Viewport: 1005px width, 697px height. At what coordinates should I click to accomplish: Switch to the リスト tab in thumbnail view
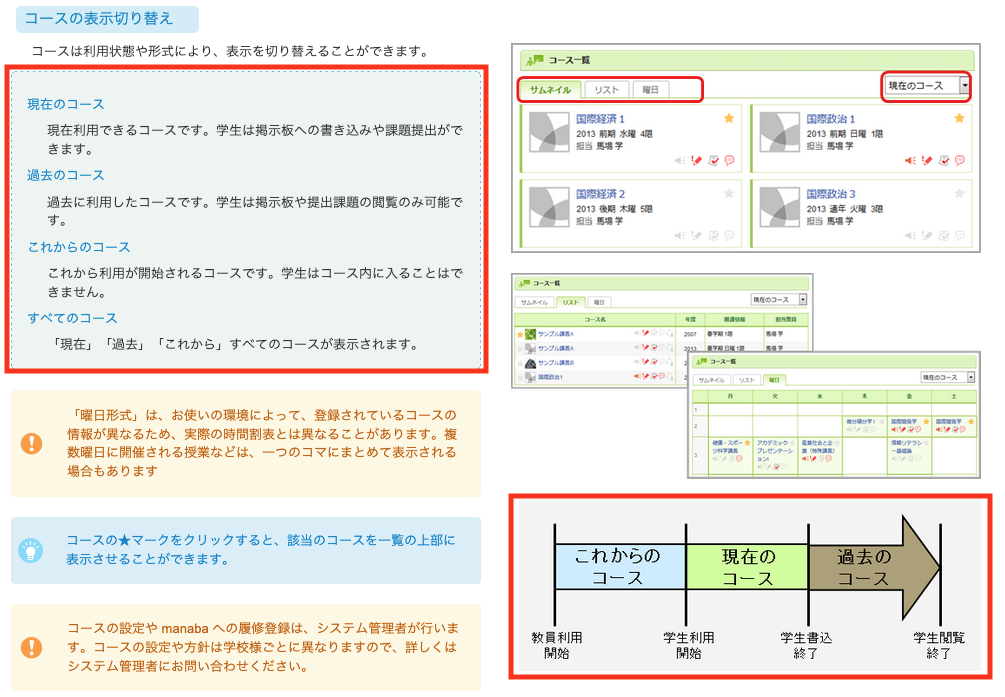coord(606,90)
